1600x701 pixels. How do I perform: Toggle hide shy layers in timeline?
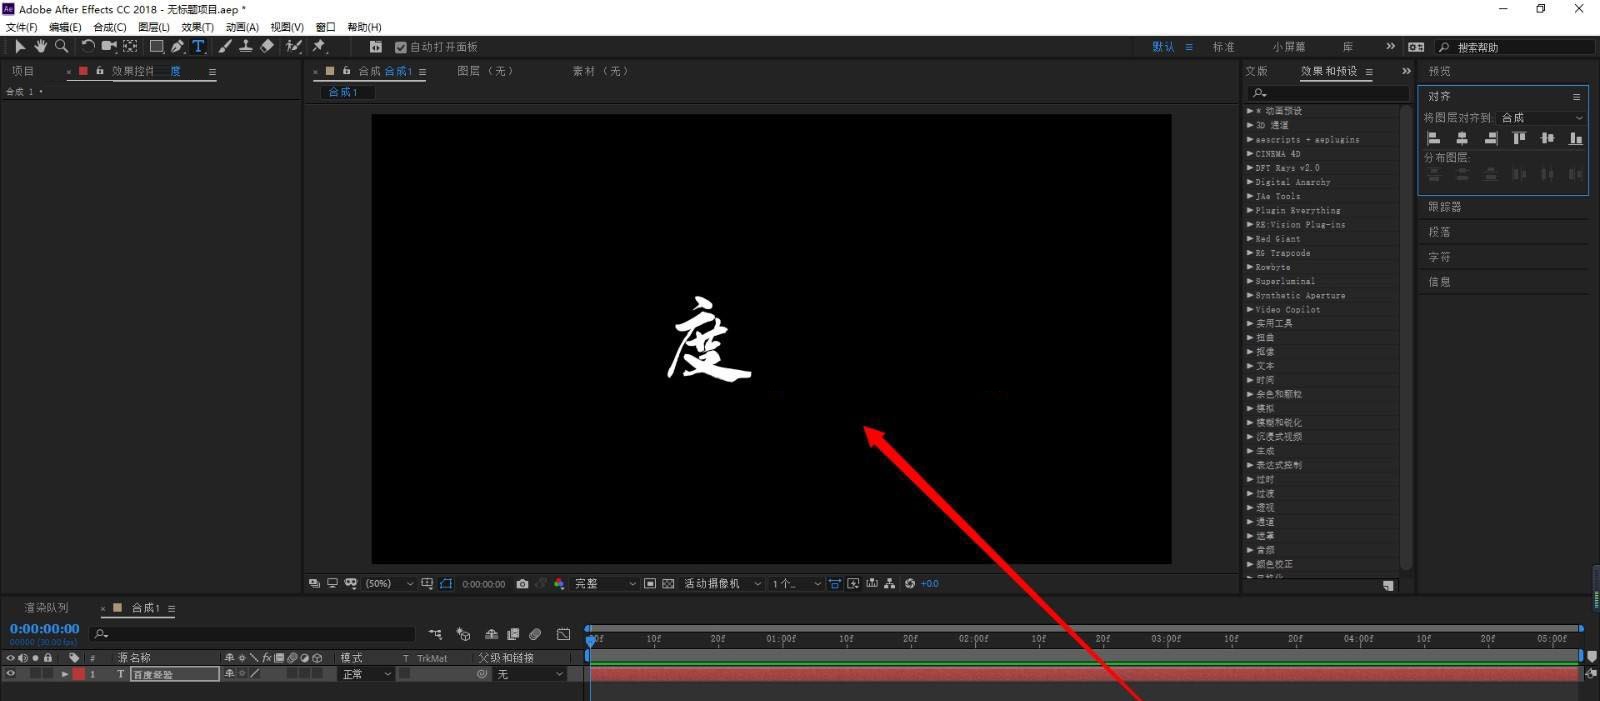point(491,634)
